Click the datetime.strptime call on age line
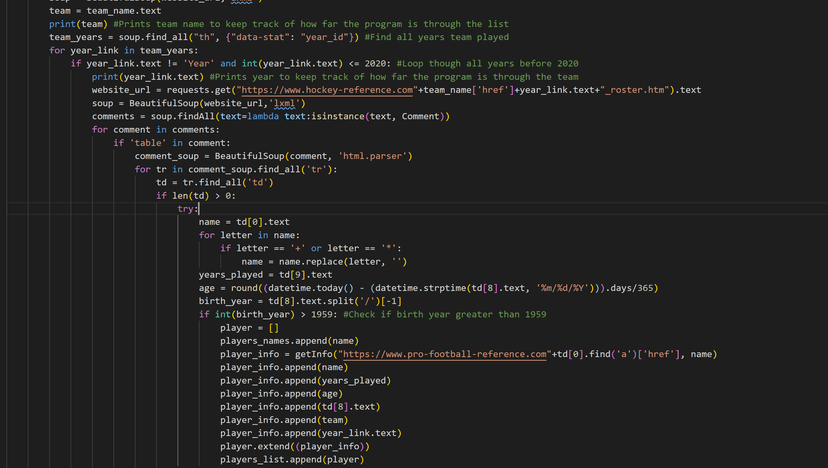The image size is (828, 468). 484,288
